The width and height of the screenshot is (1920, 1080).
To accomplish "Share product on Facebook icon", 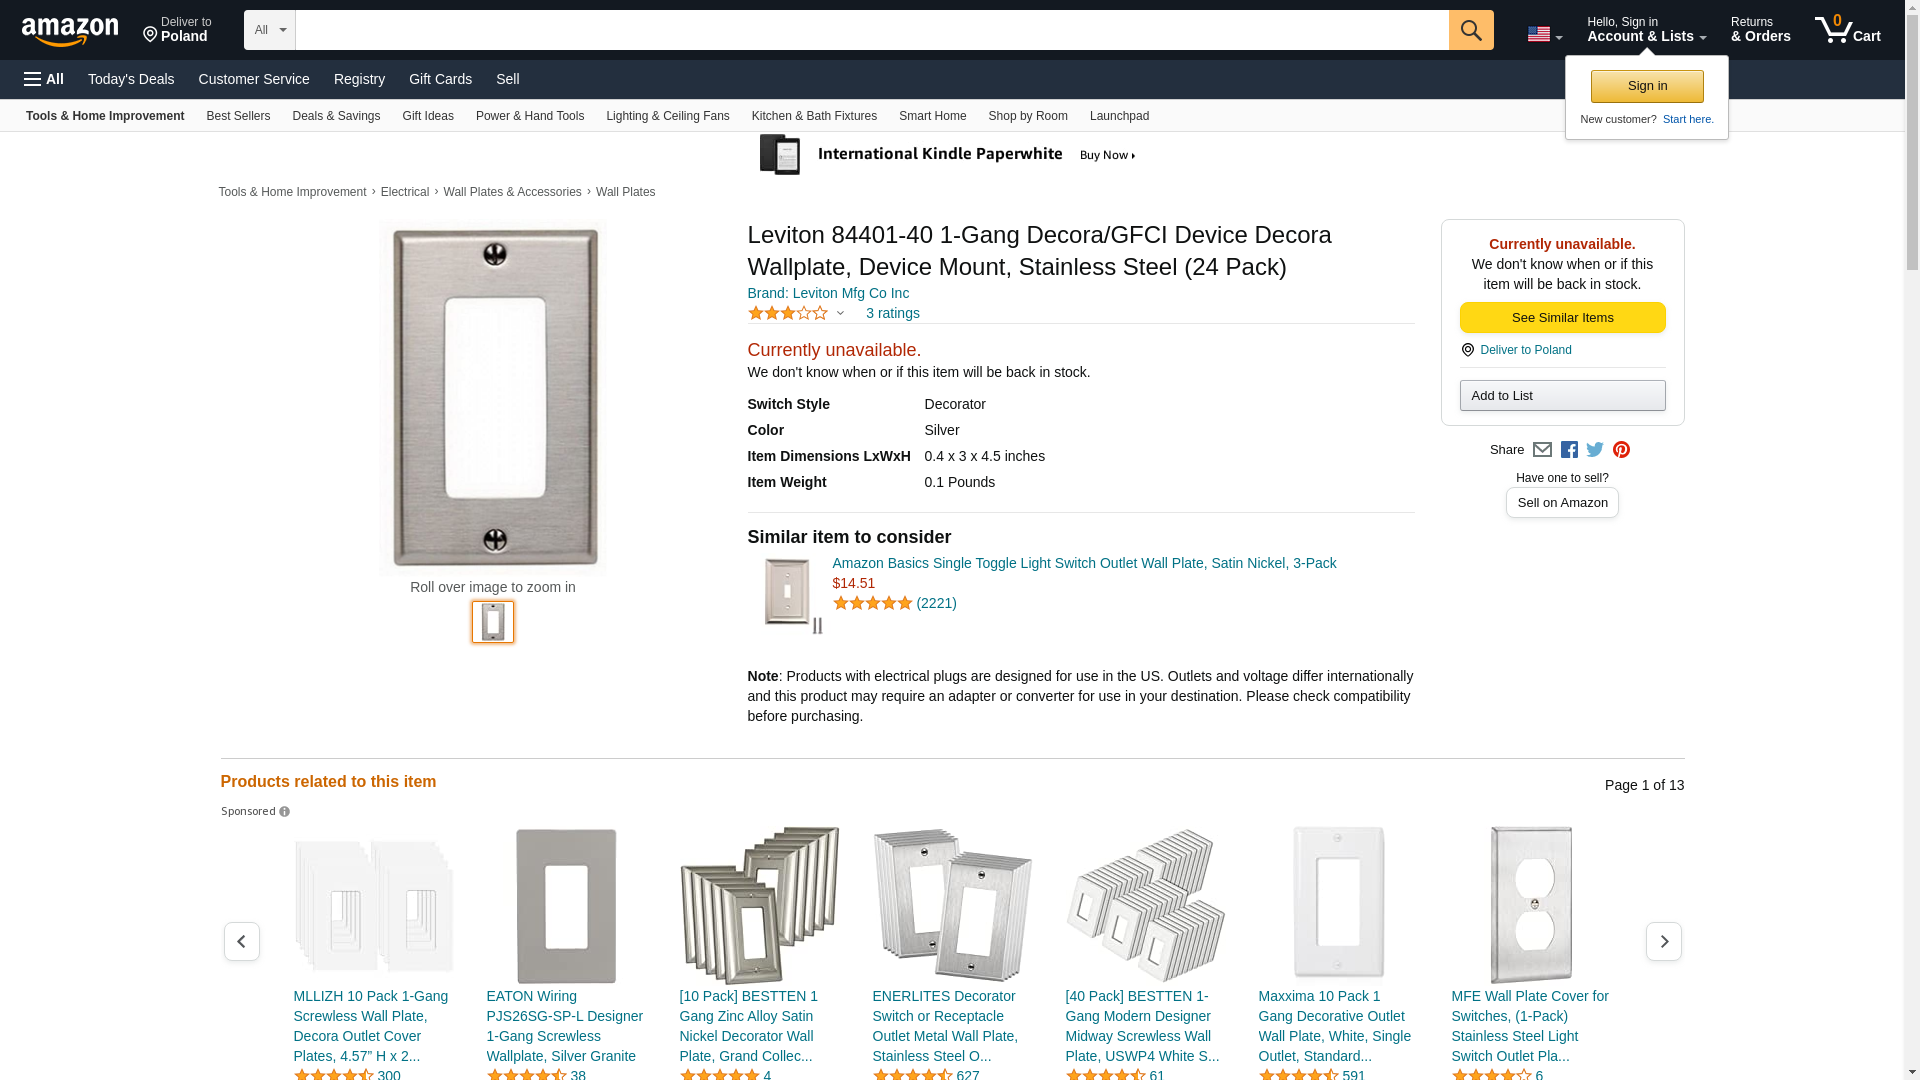I will click(1569, 450).
